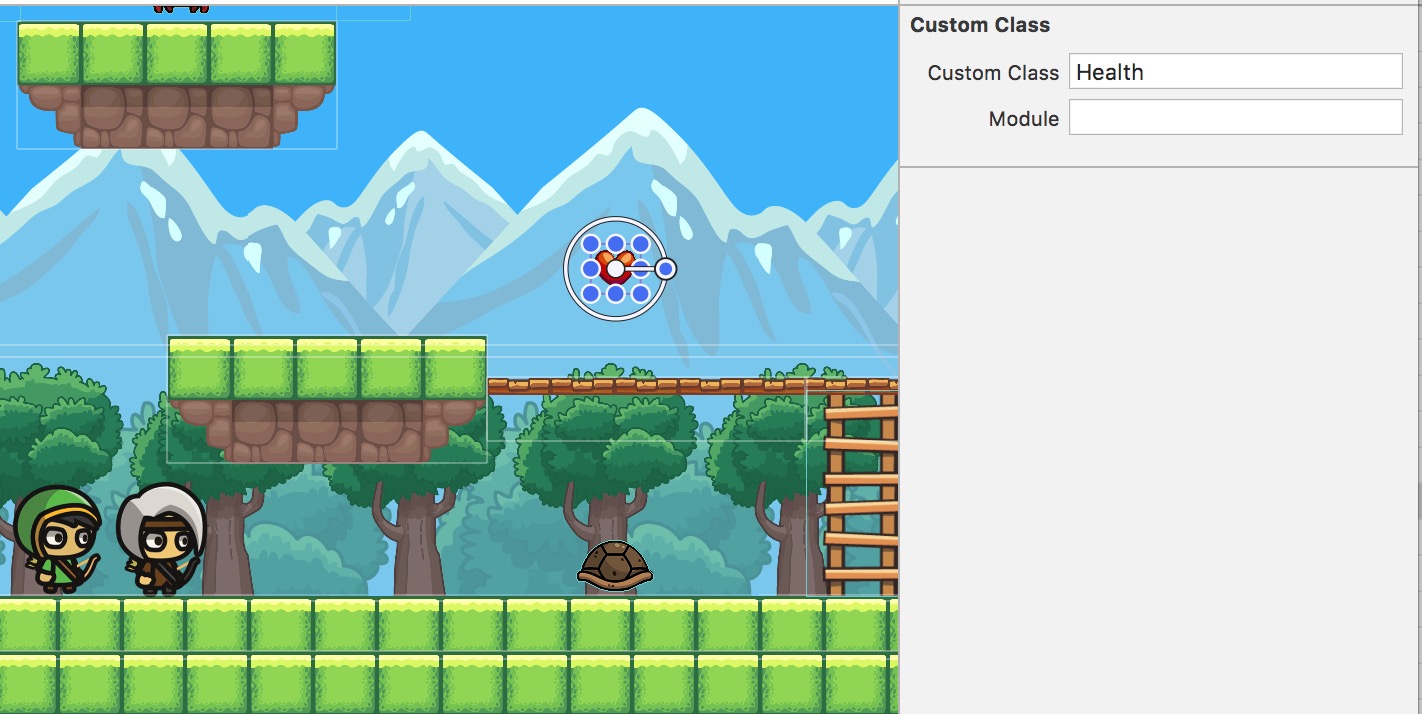The width and height of the screenshot is (1422, 714).
Task: Click the bottom-middle resize handle of the heart
Action: tap(615, 294)
